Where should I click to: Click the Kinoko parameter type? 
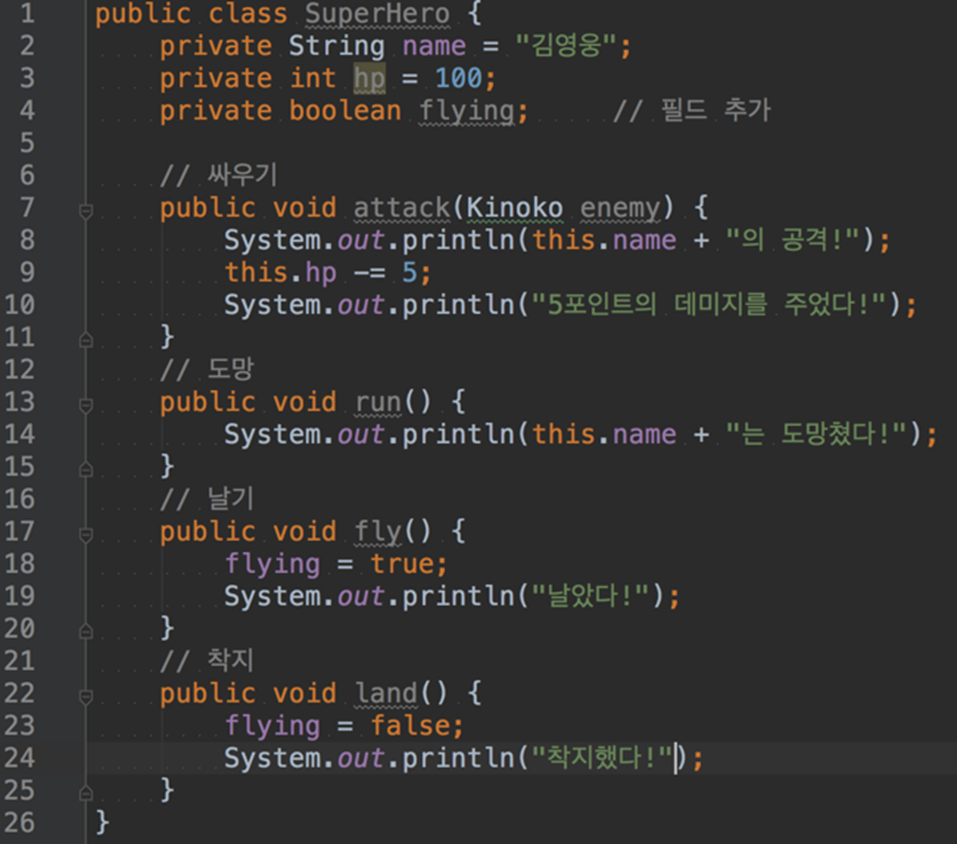[x=515, y=207]
